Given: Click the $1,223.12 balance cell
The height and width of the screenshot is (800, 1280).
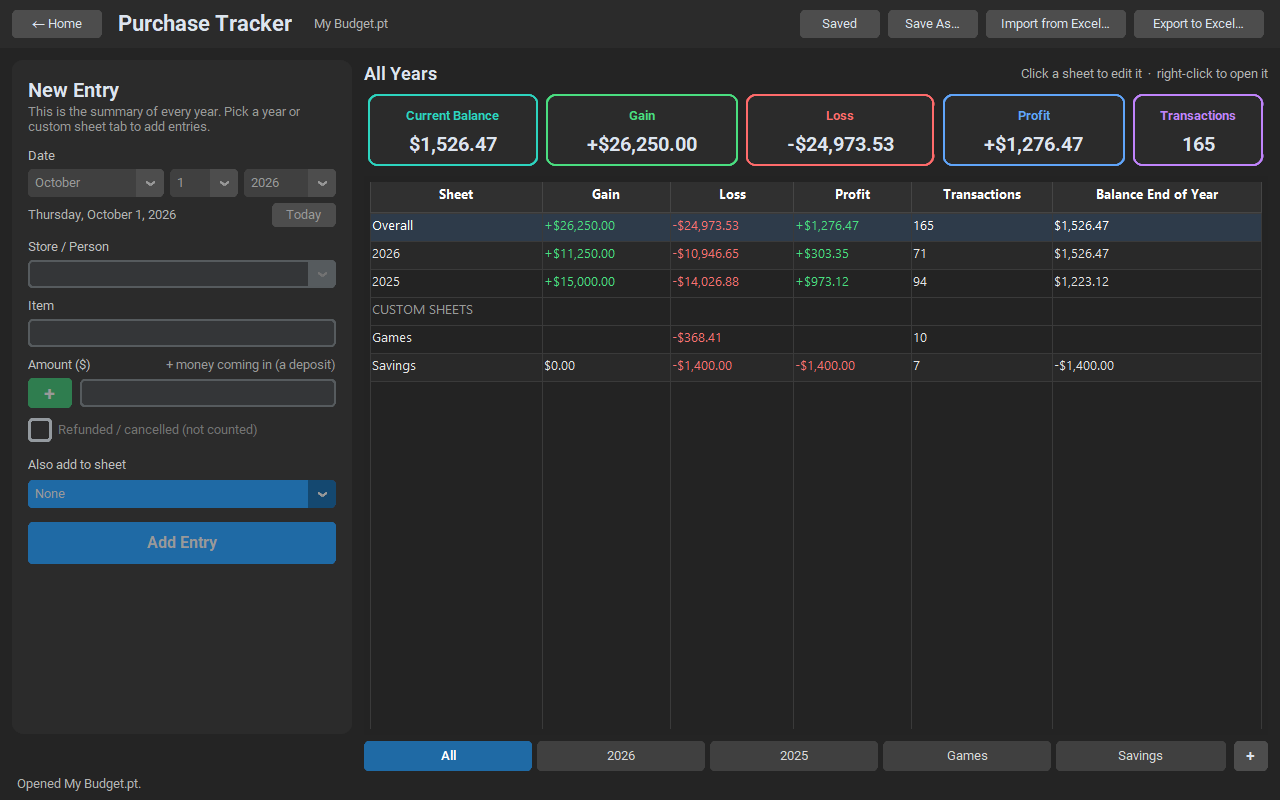Looking at the screenshot, I should pos(1157,282).
